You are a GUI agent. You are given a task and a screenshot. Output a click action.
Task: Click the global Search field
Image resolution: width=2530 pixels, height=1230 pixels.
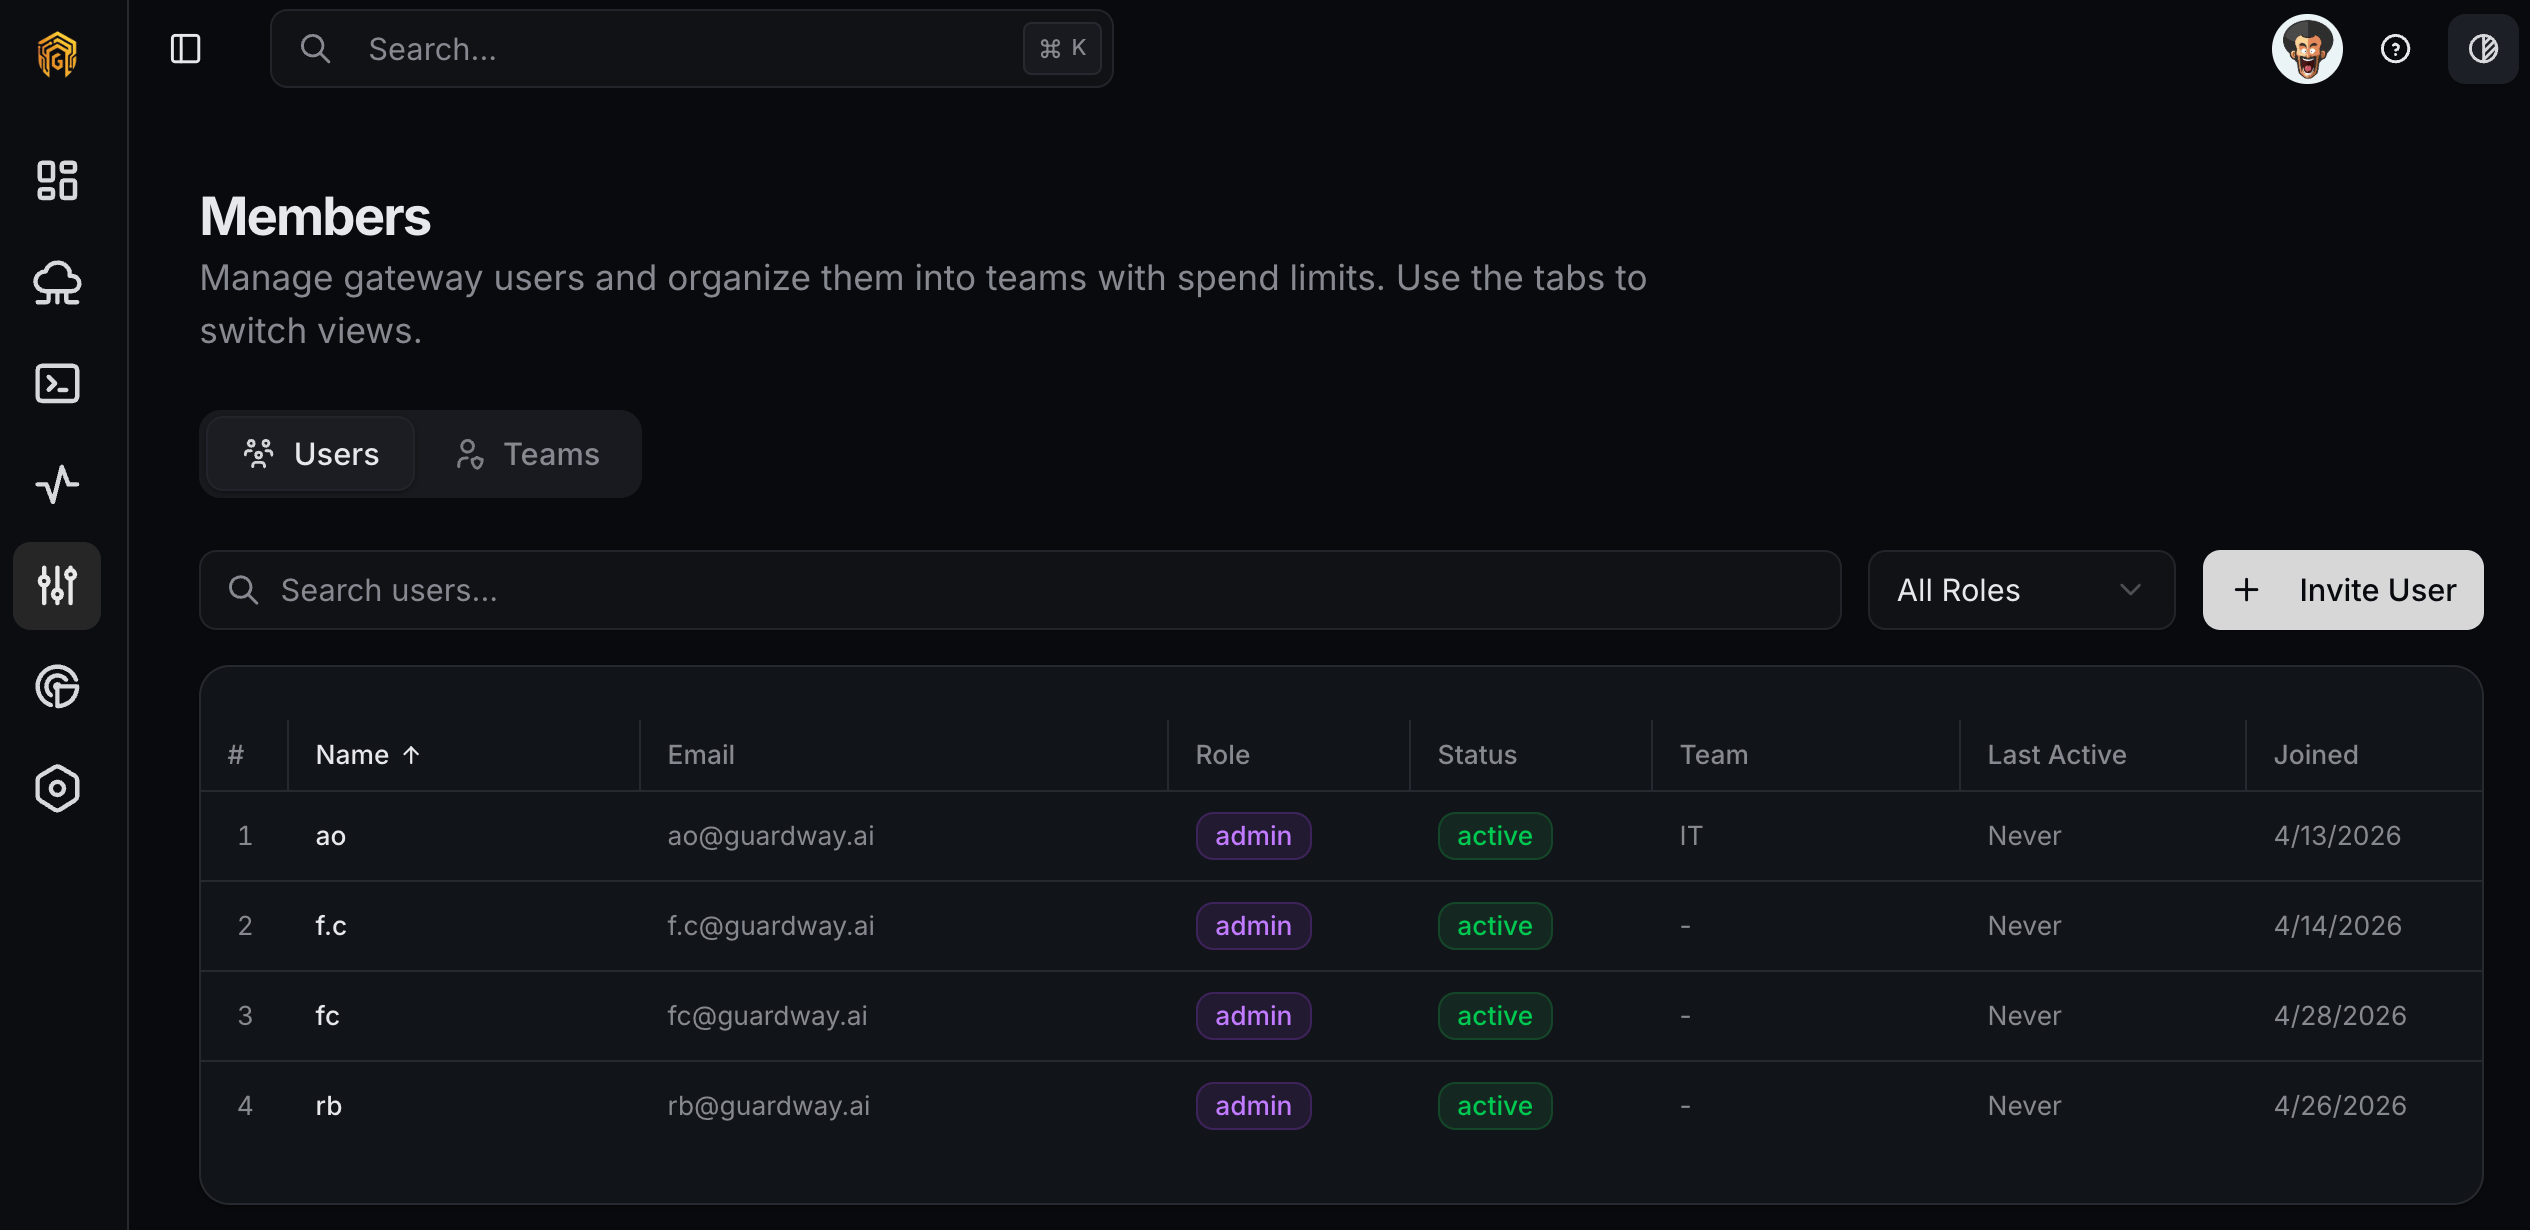692,48
